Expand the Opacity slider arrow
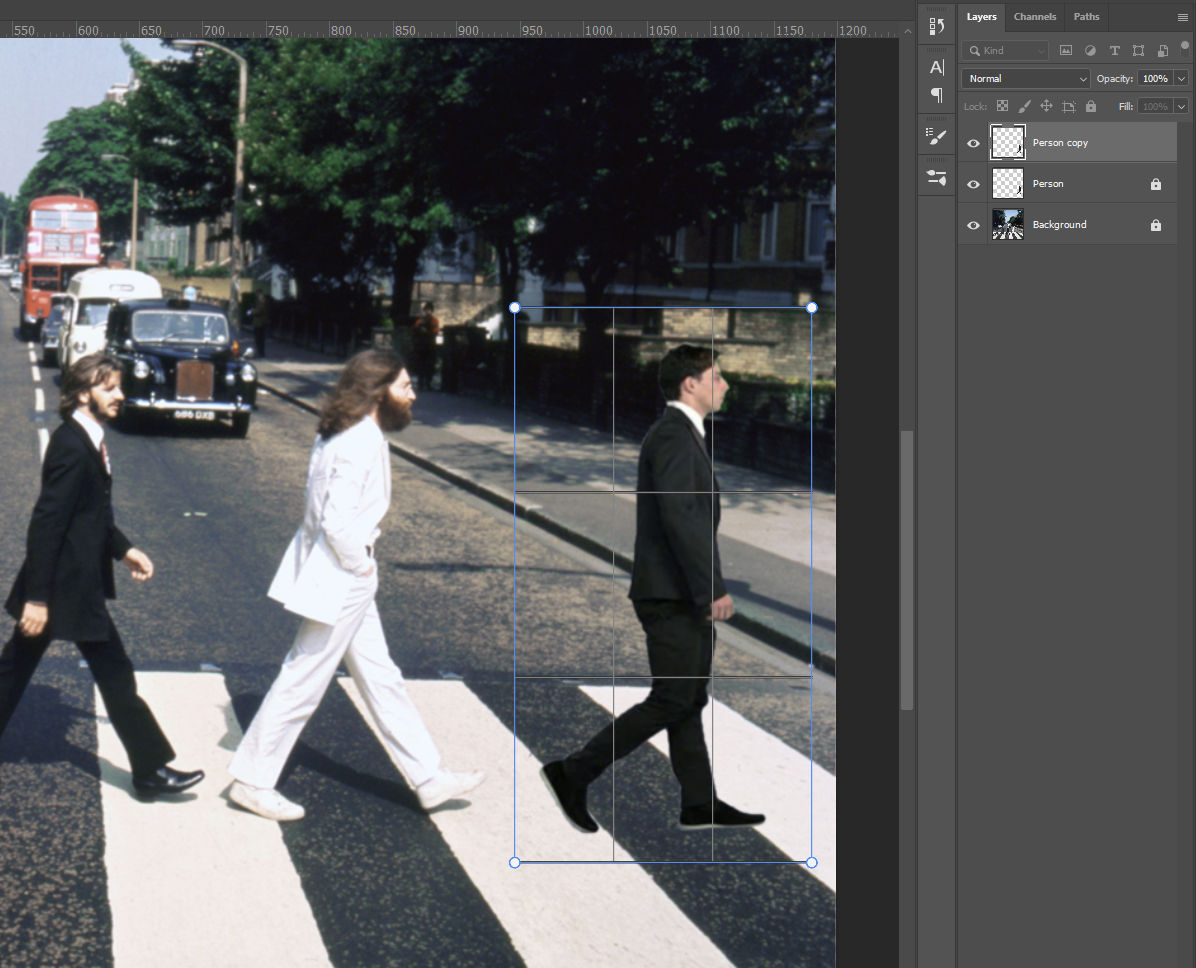The image size is (1196, 968). point(1182,79)
